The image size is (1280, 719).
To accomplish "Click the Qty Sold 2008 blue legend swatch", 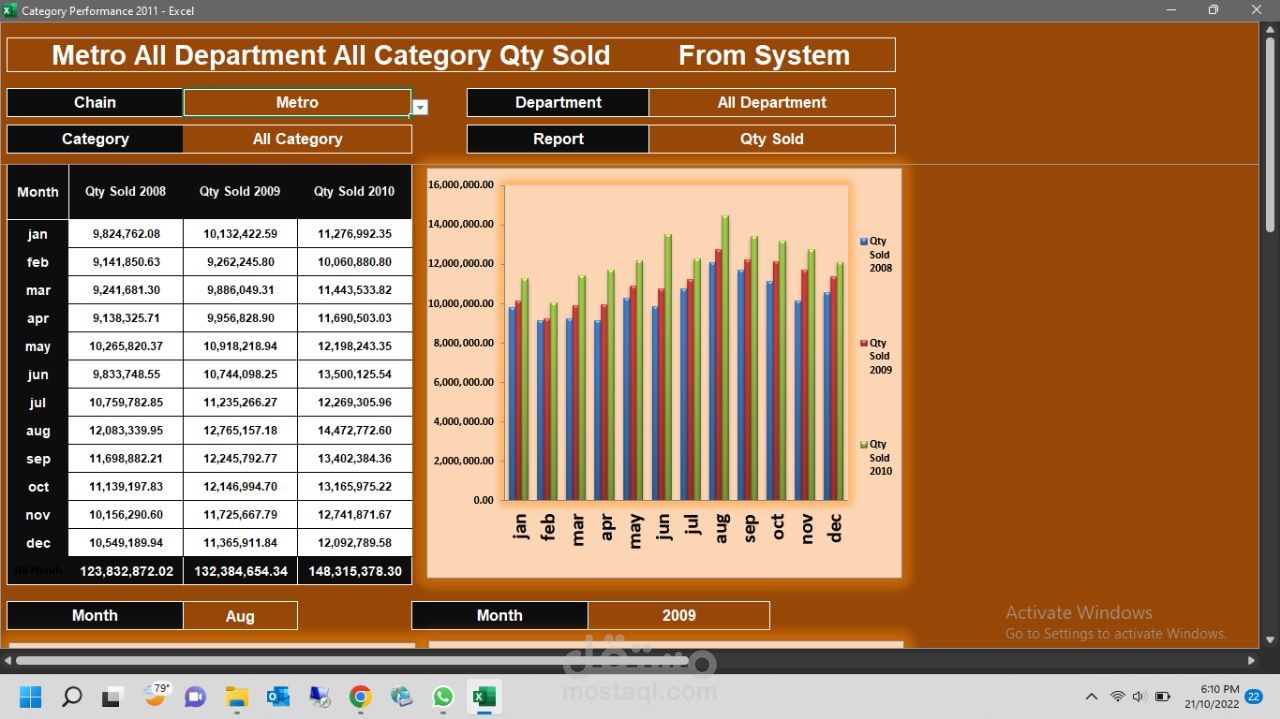I will tap(864, 241).
